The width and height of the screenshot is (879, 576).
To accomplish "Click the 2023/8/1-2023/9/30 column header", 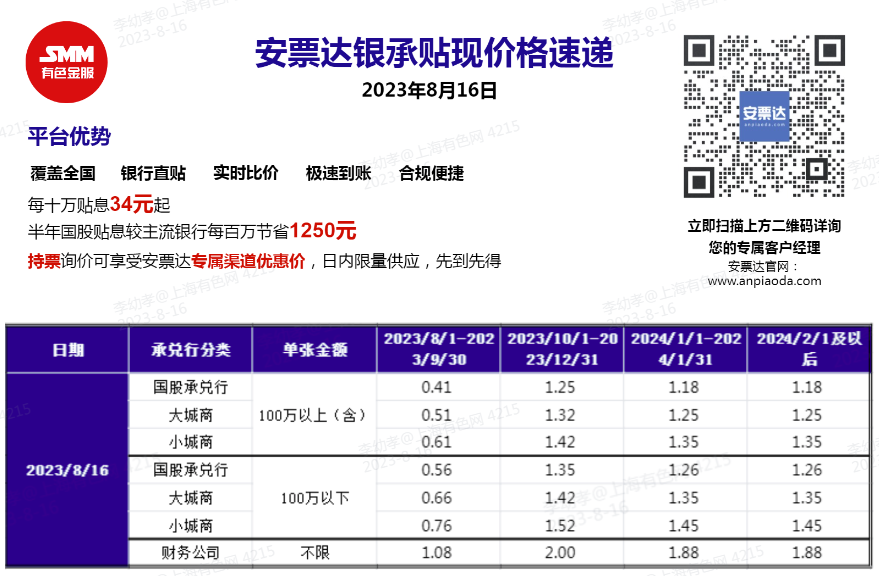I will (x=438, y=349).
